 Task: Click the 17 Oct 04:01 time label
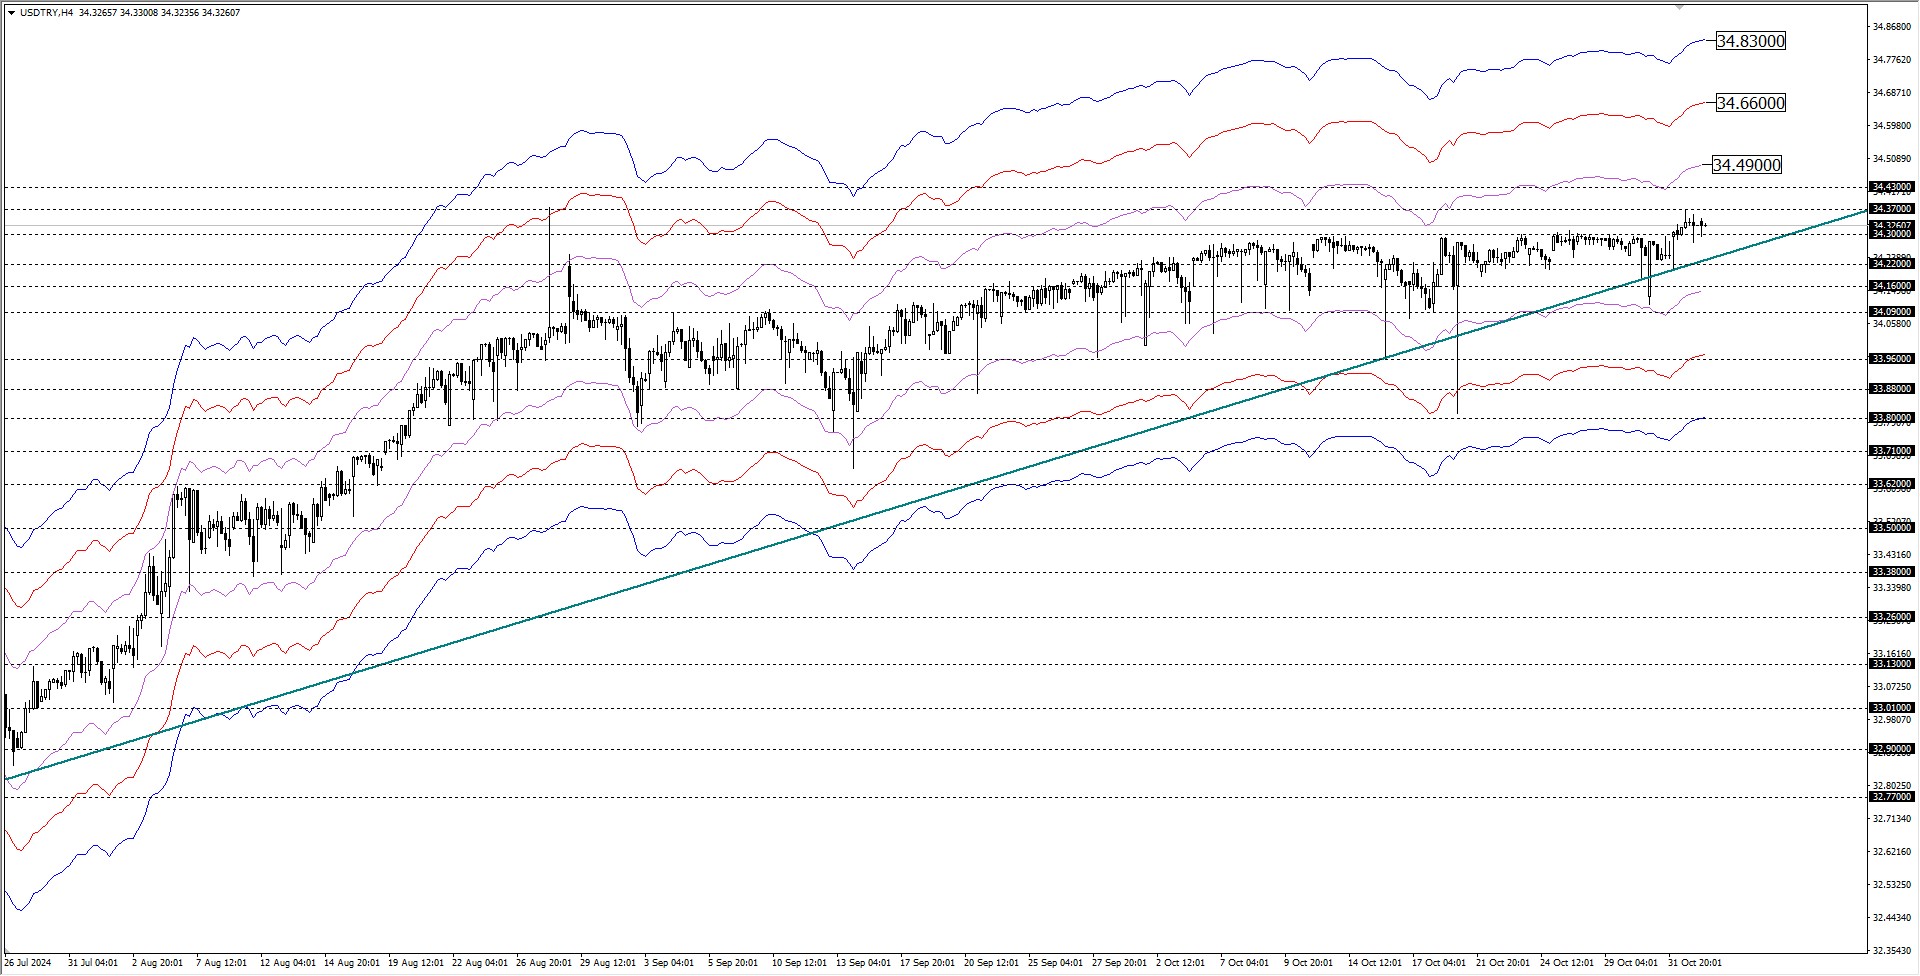tap(1440, 963)
